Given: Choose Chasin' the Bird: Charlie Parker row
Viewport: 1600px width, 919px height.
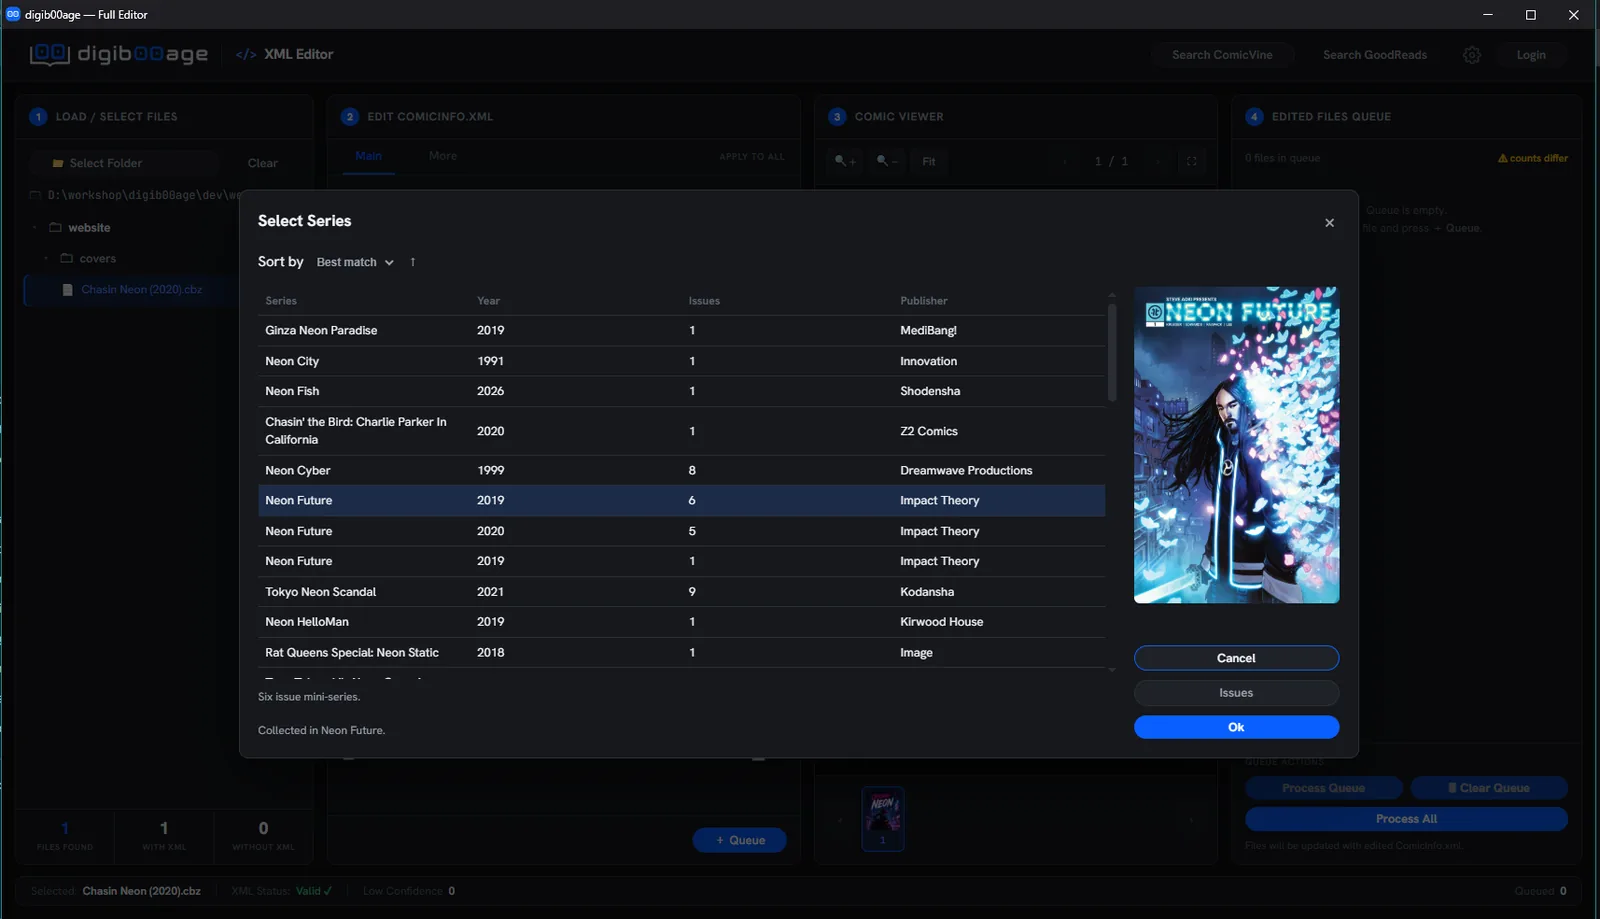Looking at the screenshot, I should click(681, 431).
